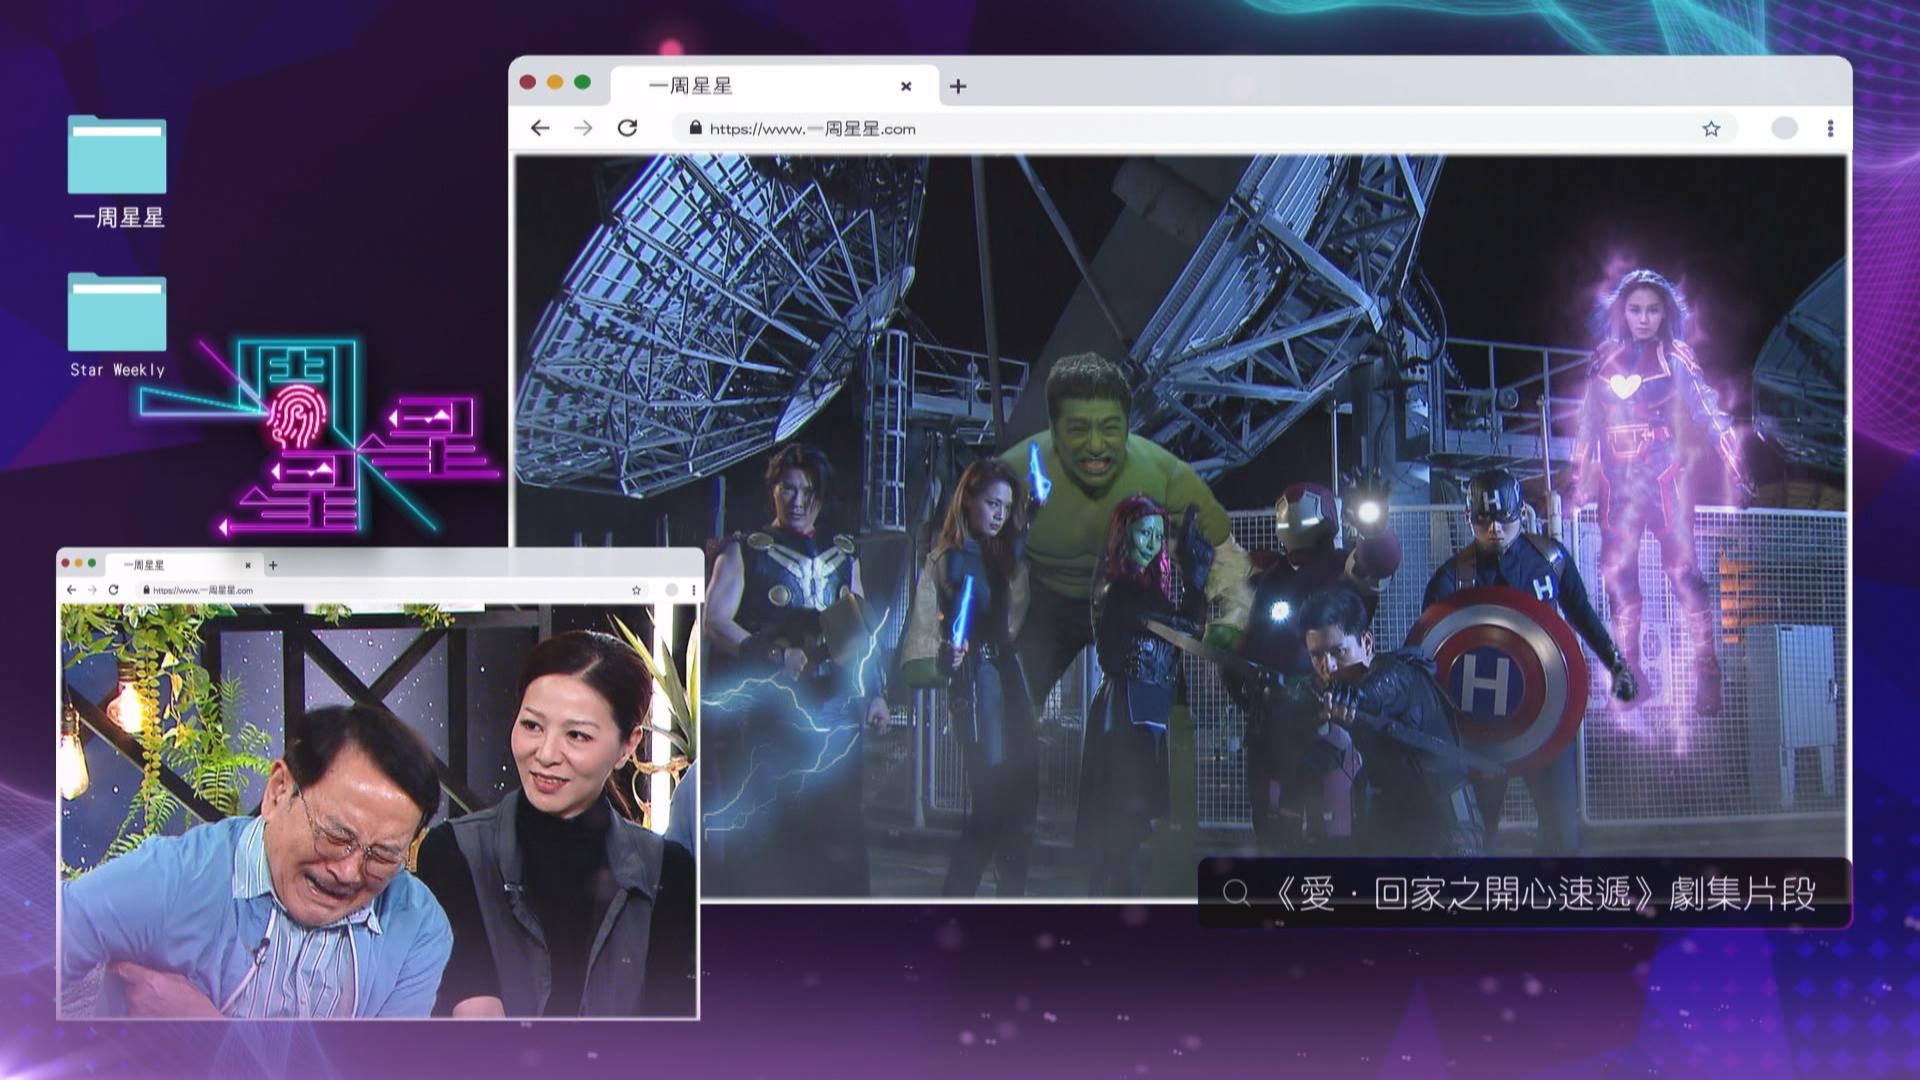Click the studio video in small browser
Image resolution: width=1920 pixels, height=1080 pixels.
click(x=379, y=810)
